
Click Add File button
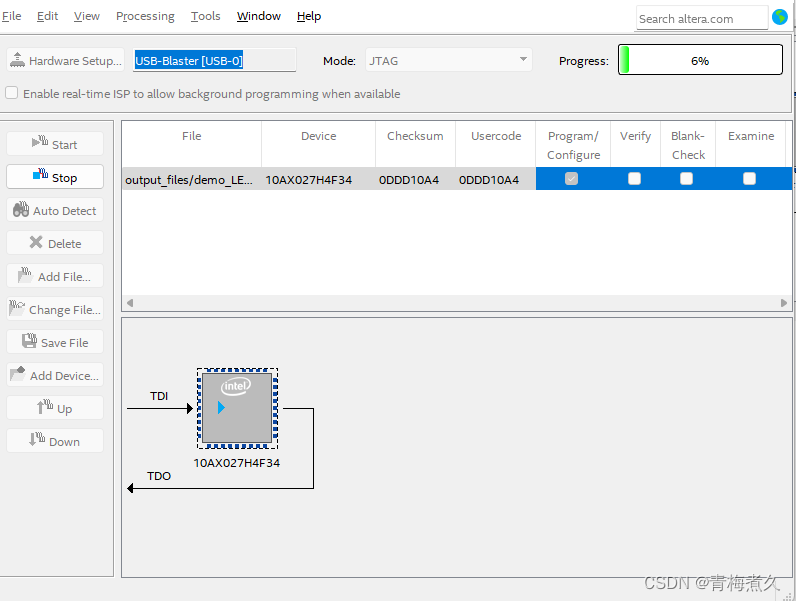55,276
